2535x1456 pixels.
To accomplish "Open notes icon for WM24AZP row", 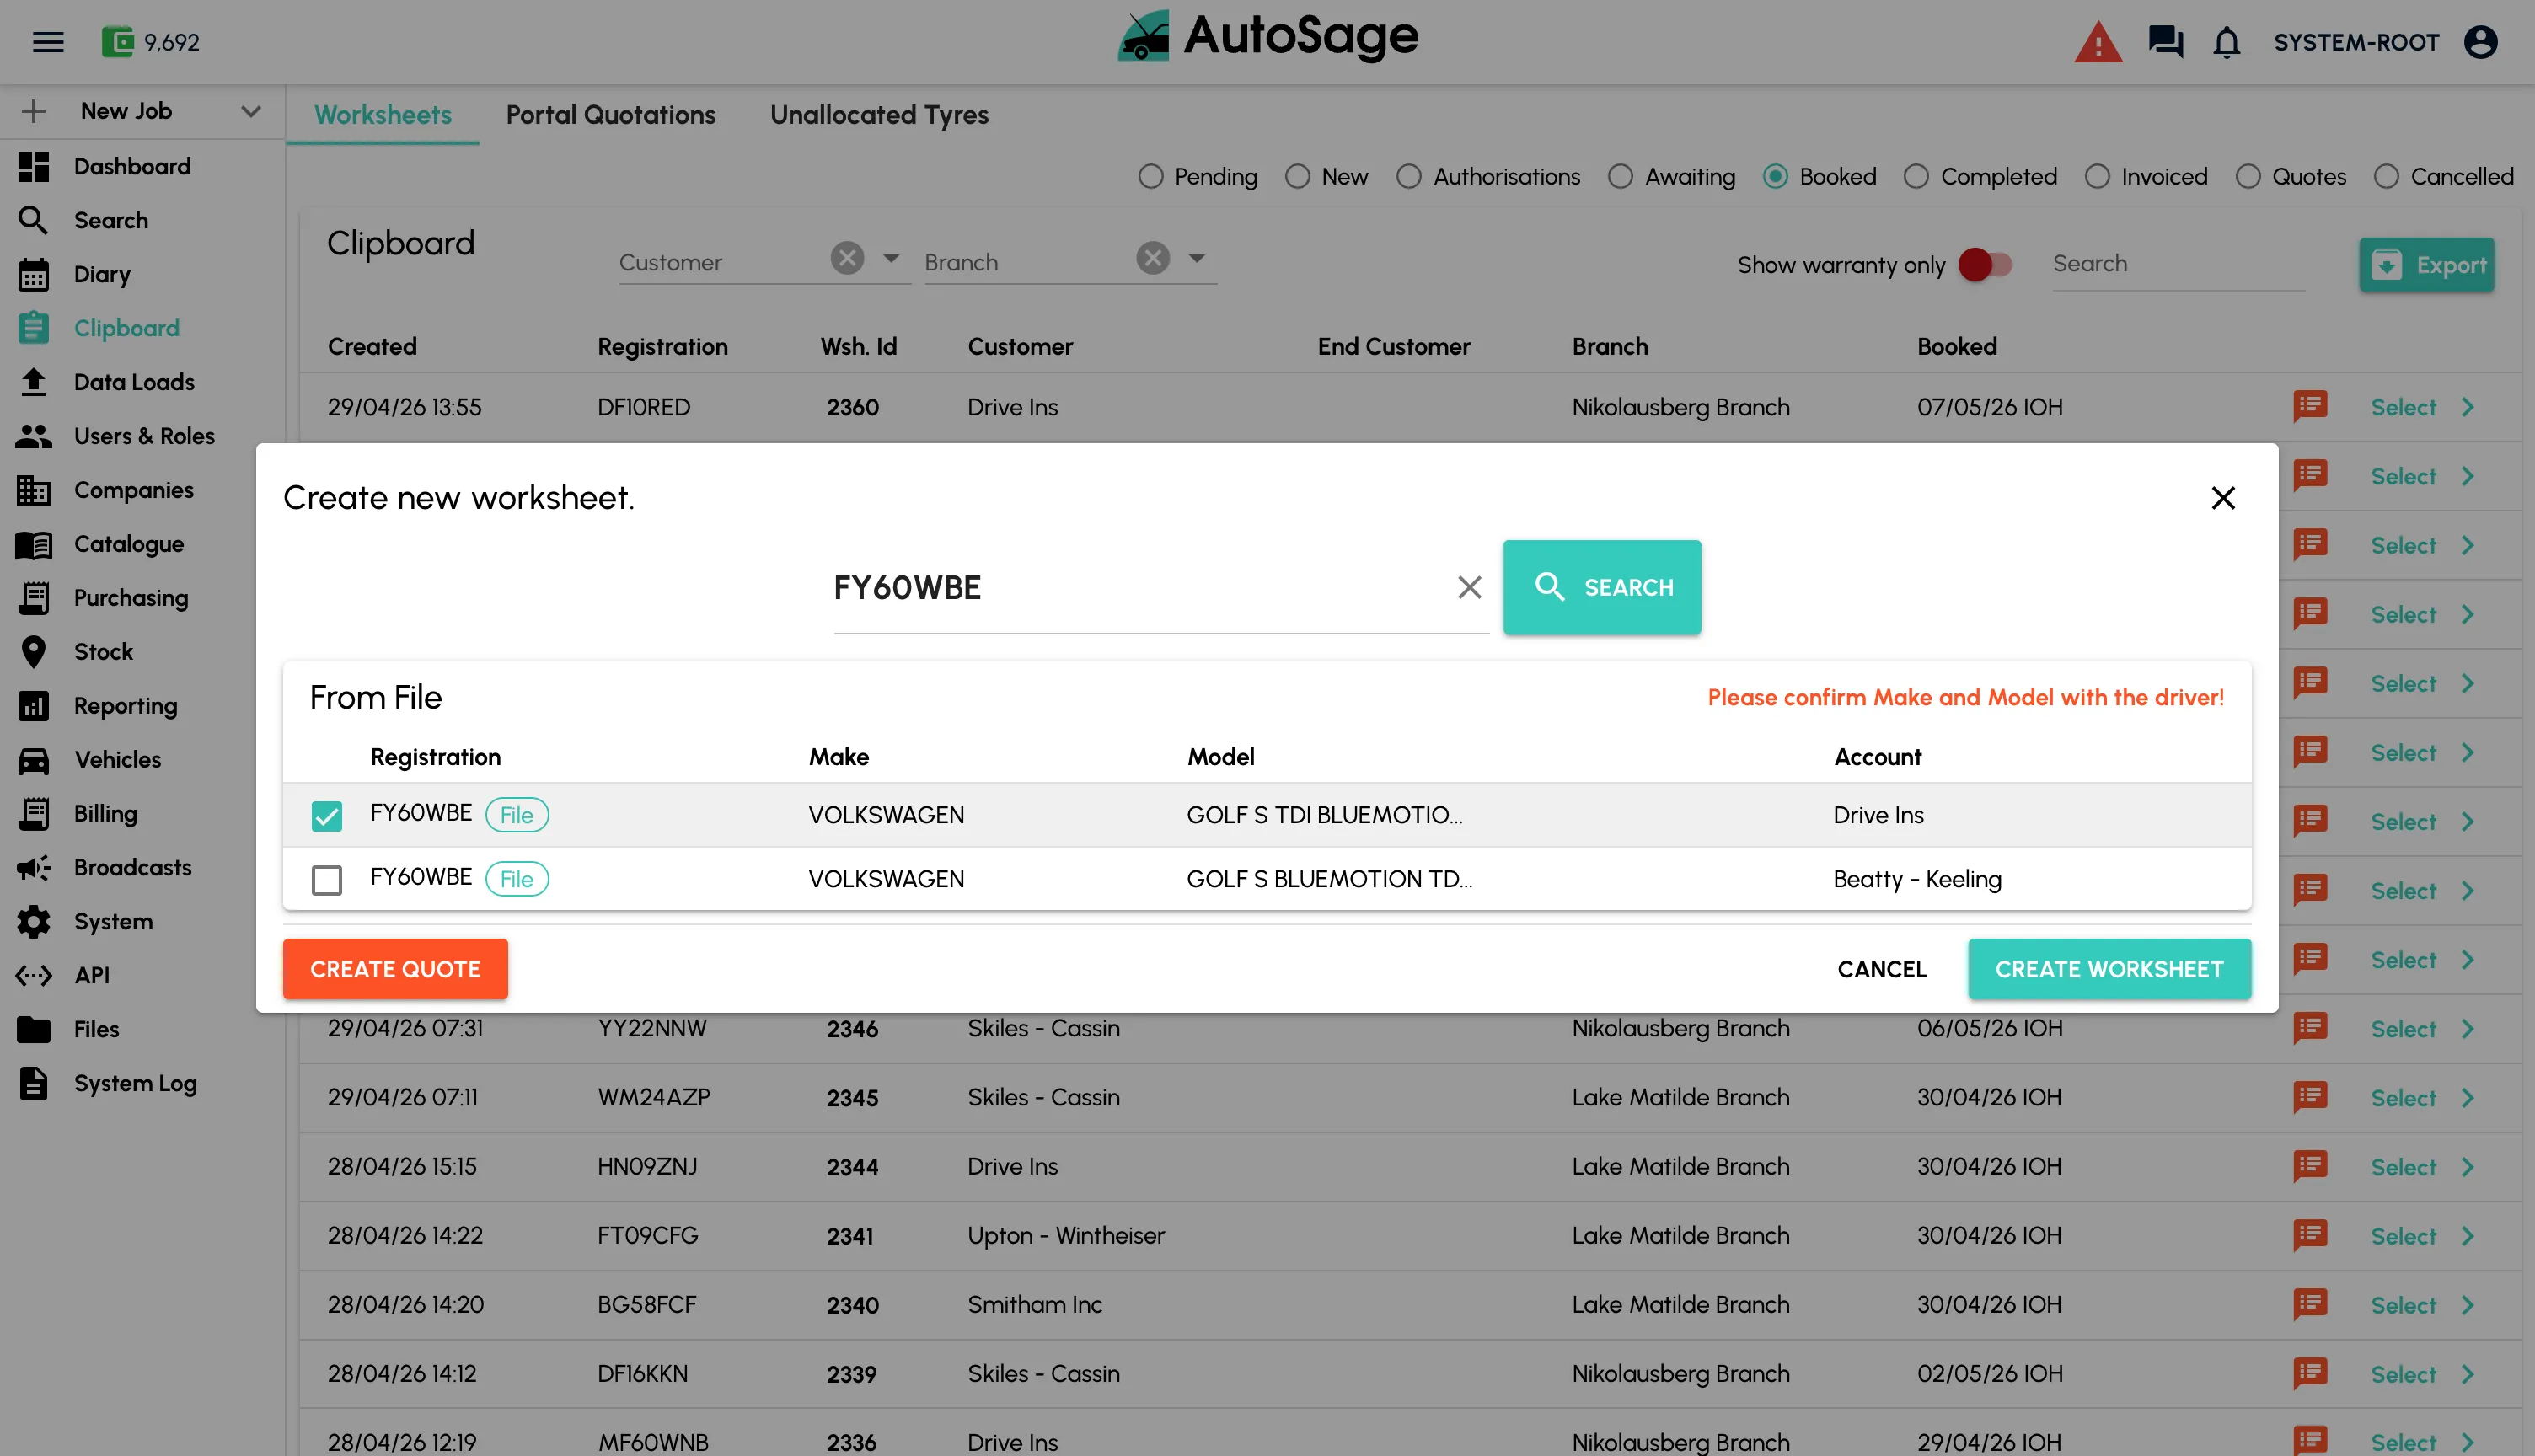I will tap(2310, 1097).
